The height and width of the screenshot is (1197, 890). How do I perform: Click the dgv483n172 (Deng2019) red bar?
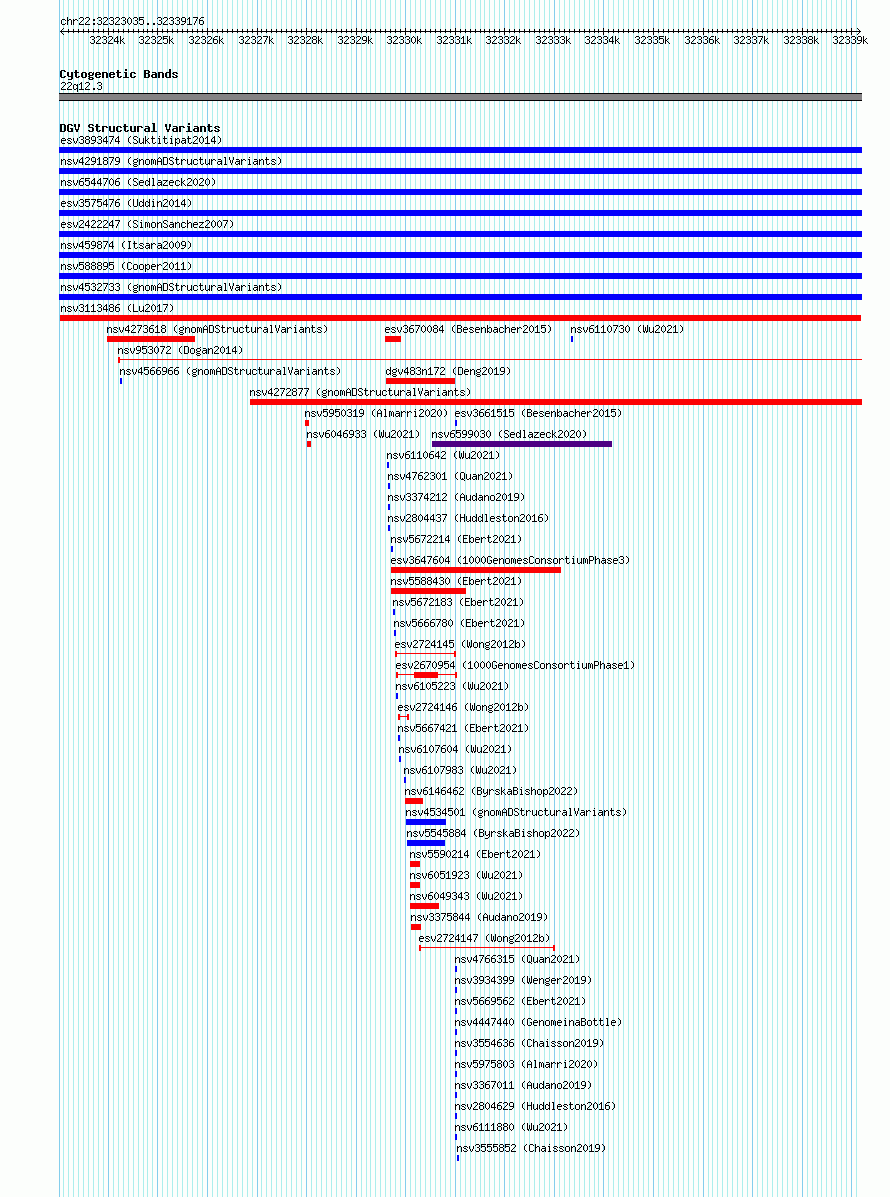click(x=421, y=381)
